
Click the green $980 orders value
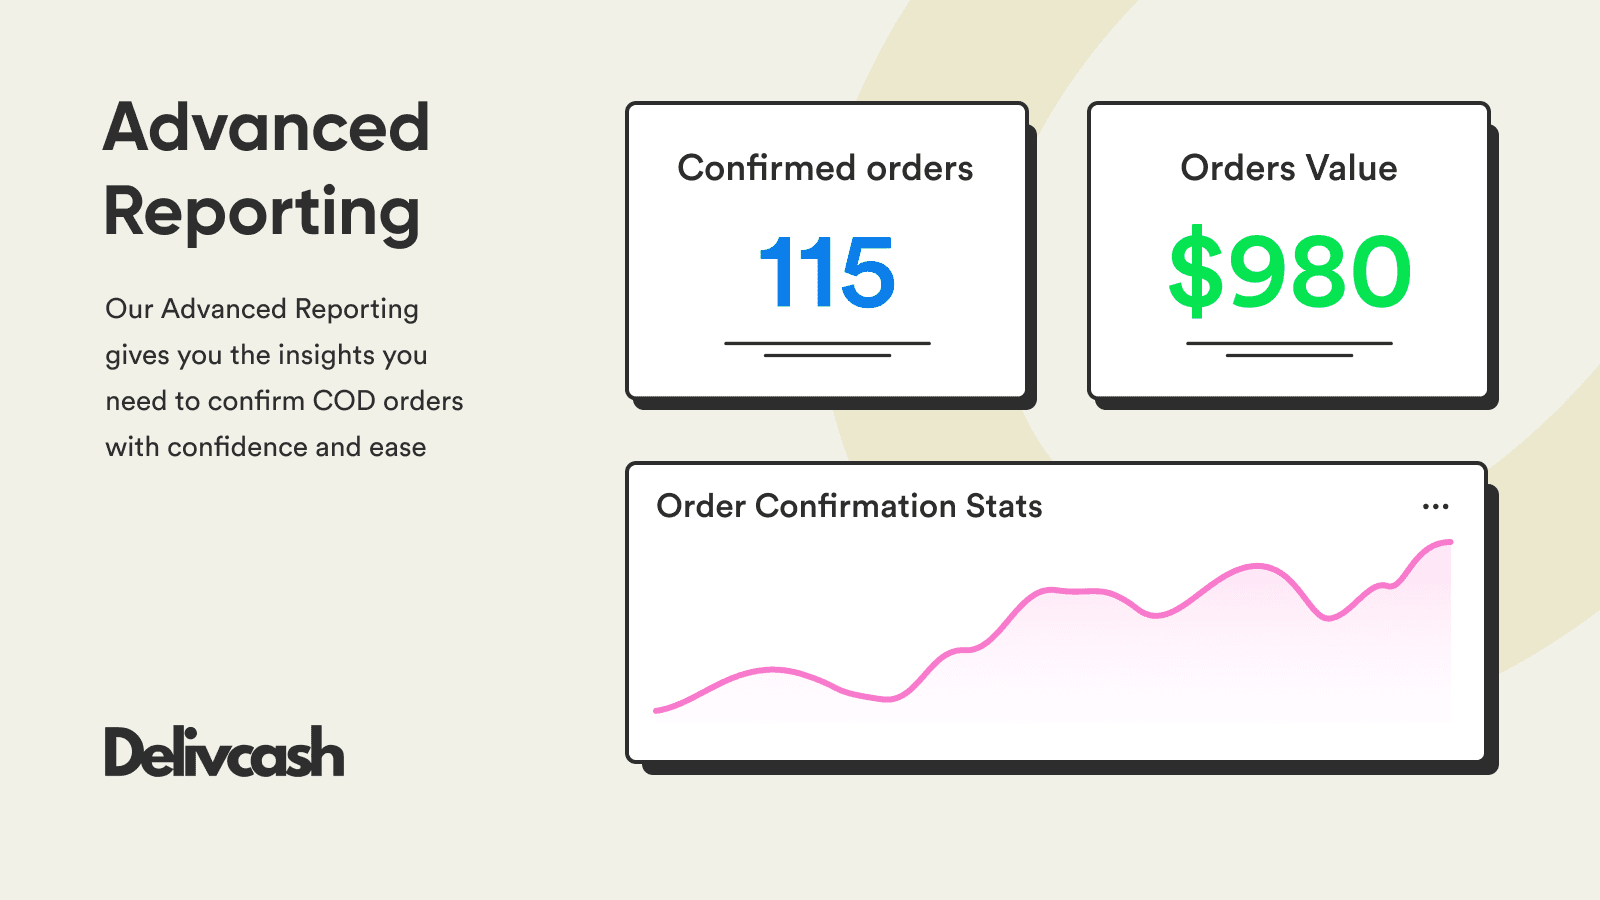tap(1289, 272)
